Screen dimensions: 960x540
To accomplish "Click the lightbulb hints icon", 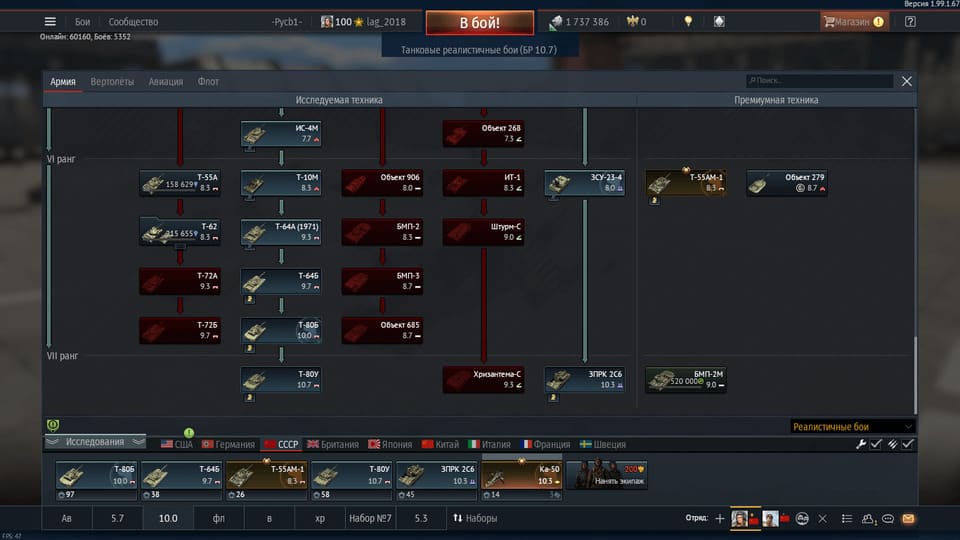I will click(688, 21).
